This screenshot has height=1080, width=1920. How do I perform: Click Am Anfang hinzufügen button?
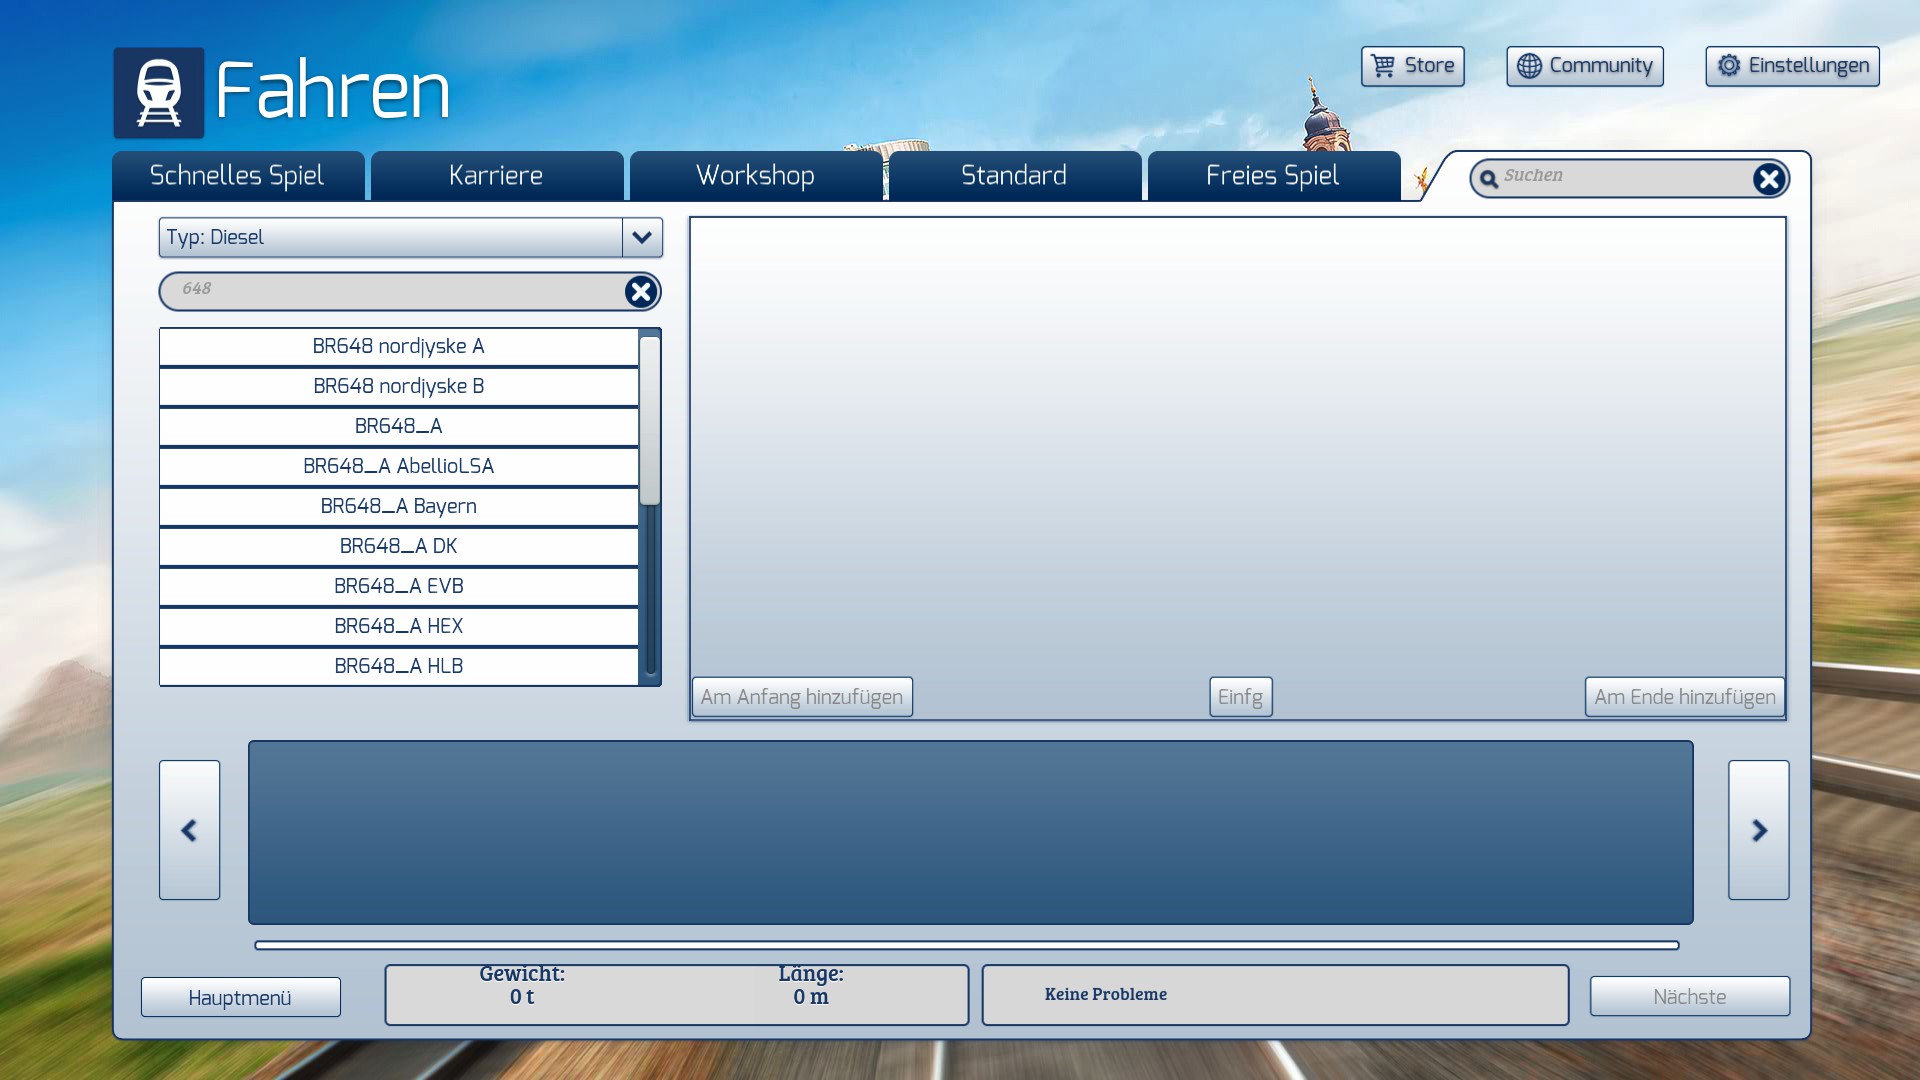pyautogui.click(x=801, y=697)
